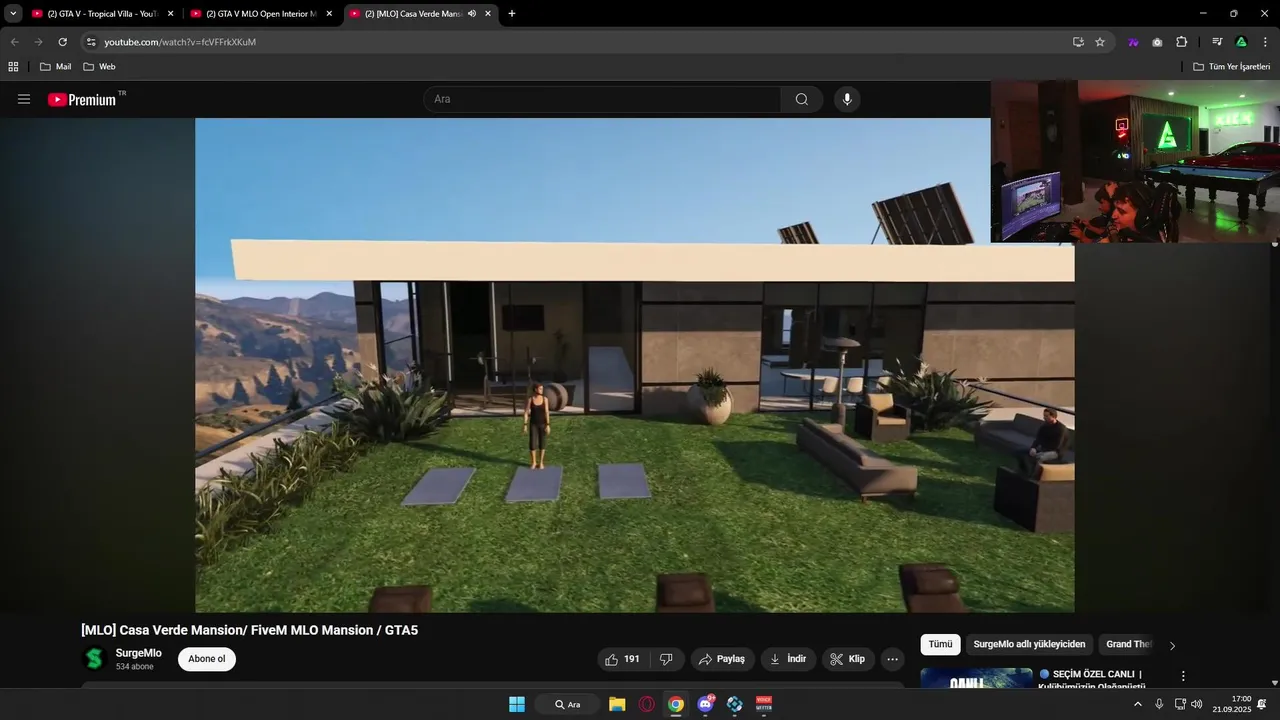1280x720 pixels.
Task: Reload the YouTube page
Action: click(x=62, y=42)
